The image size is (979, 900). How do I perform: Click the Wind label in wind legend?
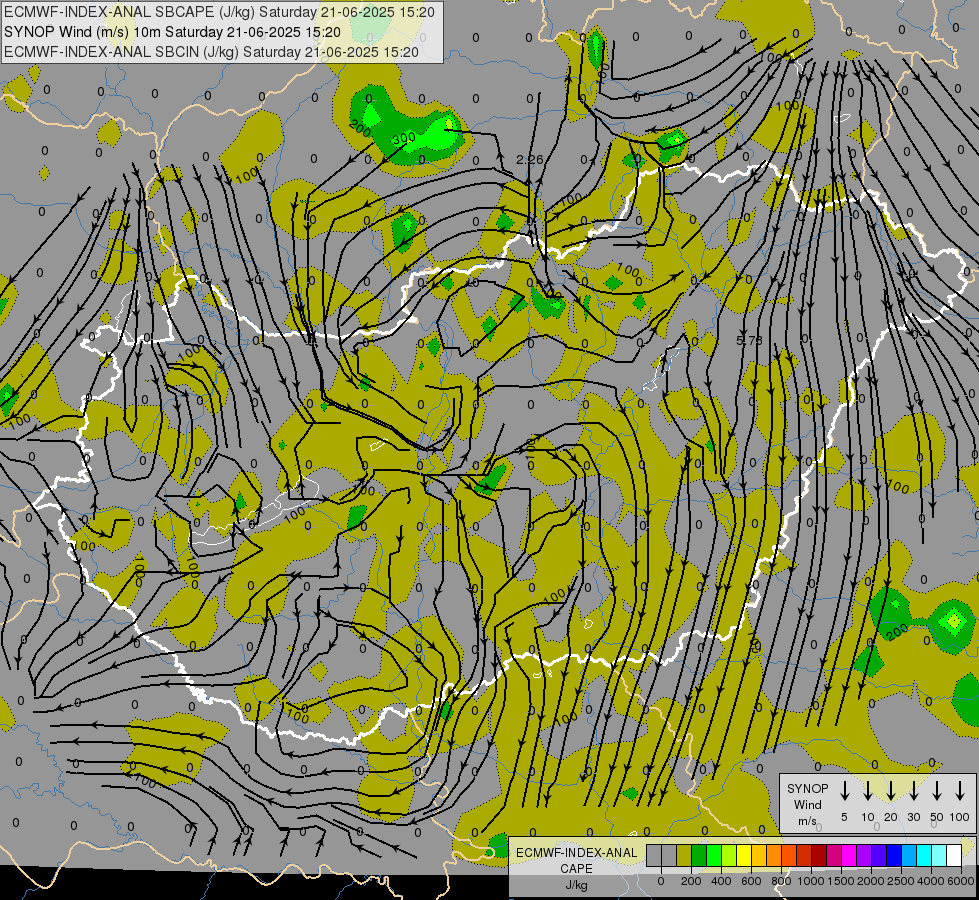(807, 804)
